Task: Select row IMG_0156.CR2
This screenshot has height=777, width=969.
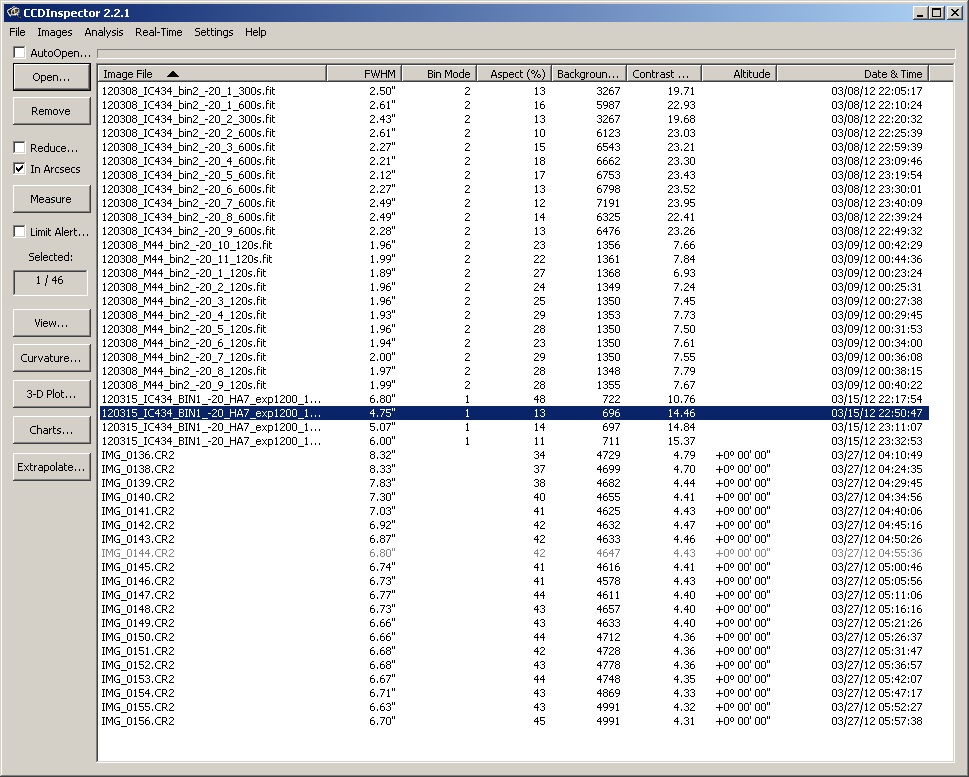Action: tap(514, 721)
